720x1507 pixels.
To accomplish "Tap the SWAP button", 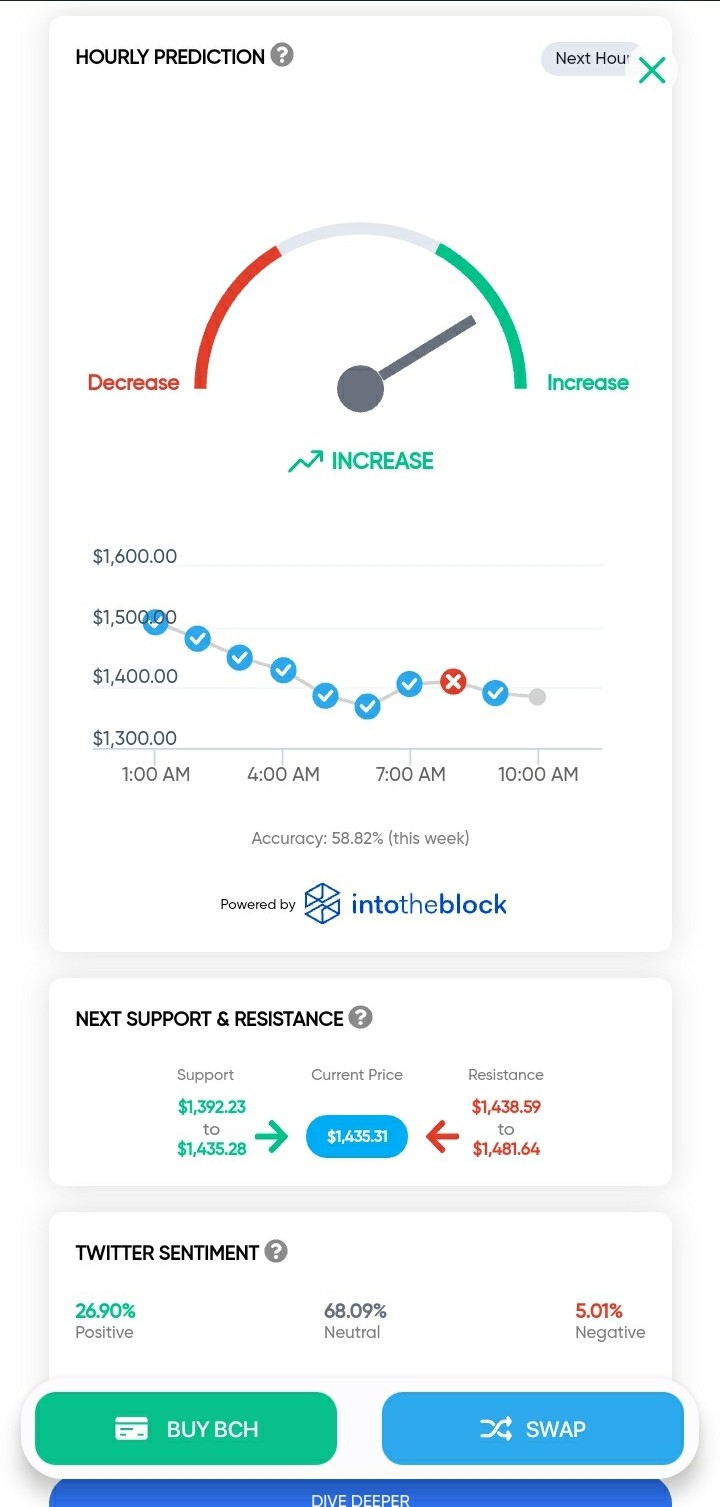I will [533, 1429].
